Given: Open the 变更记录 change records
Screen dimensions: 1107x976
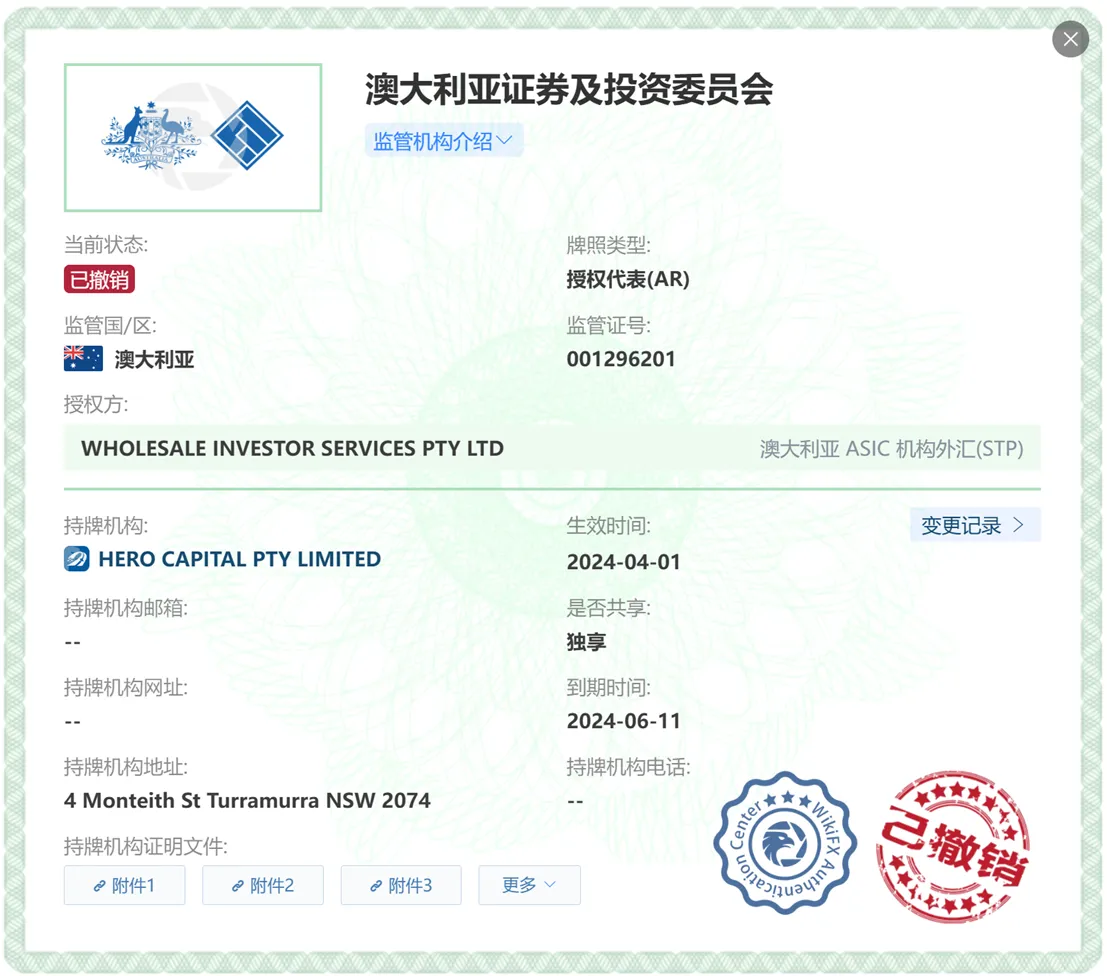Looking at the screenshot, I should (975, 525).
